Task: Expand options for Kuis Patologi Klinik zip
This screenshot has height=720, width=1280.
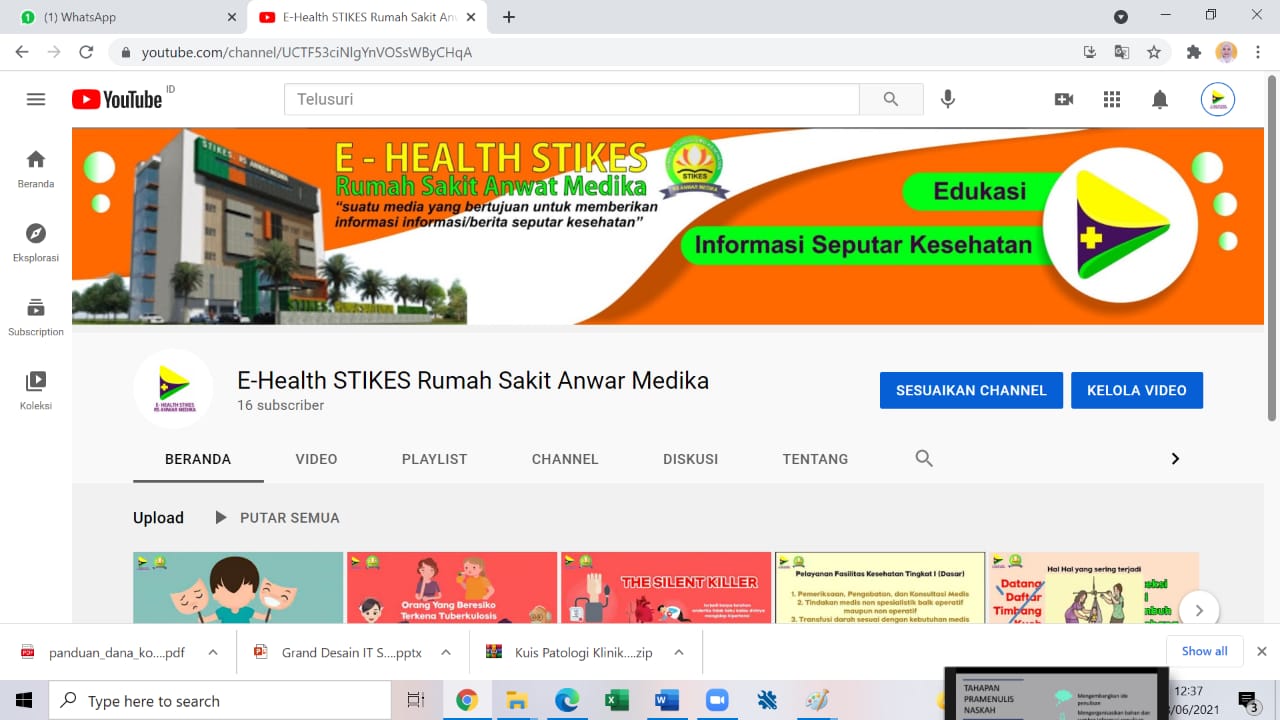Action: click(x=678, y=652)
